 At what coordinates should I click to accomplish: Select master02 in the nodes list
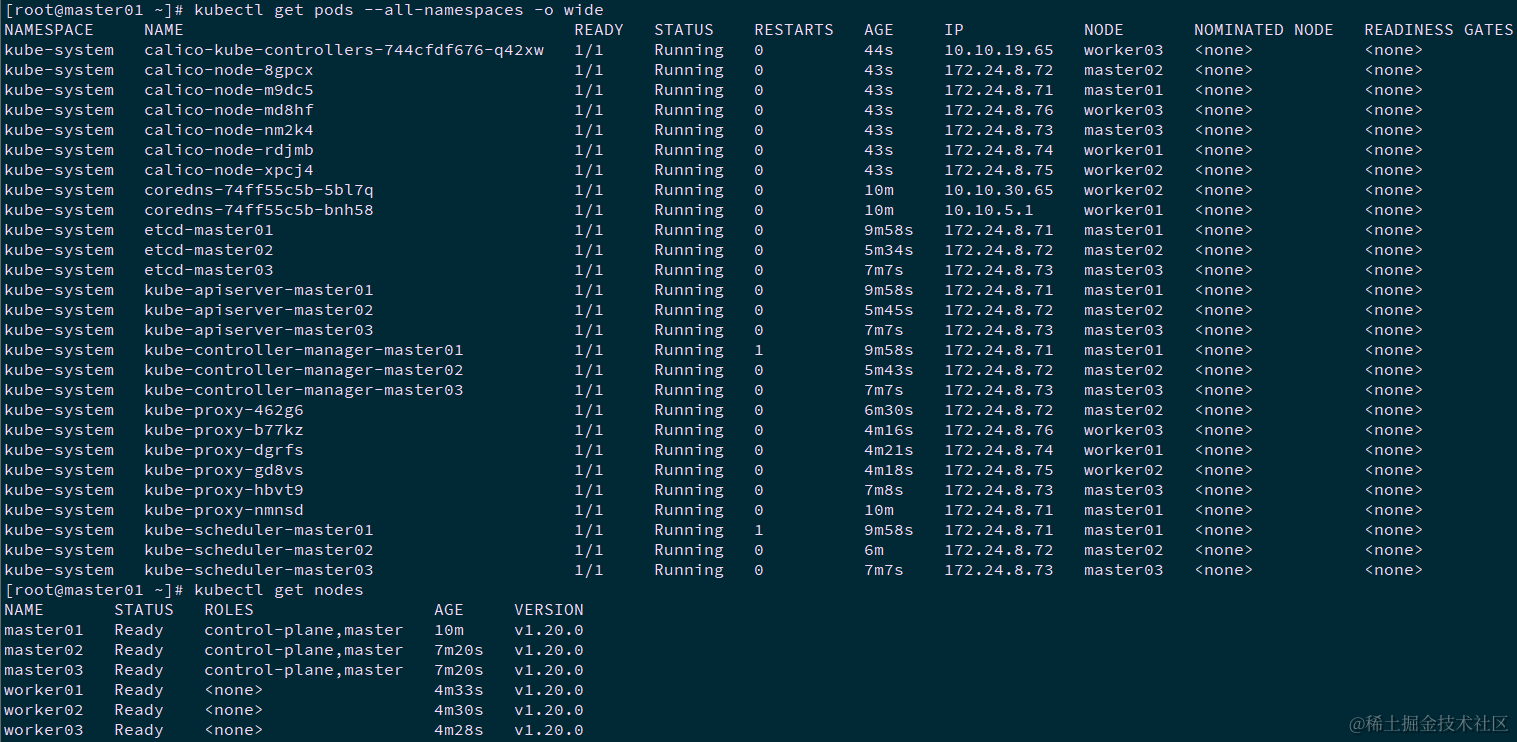point(44,650)
